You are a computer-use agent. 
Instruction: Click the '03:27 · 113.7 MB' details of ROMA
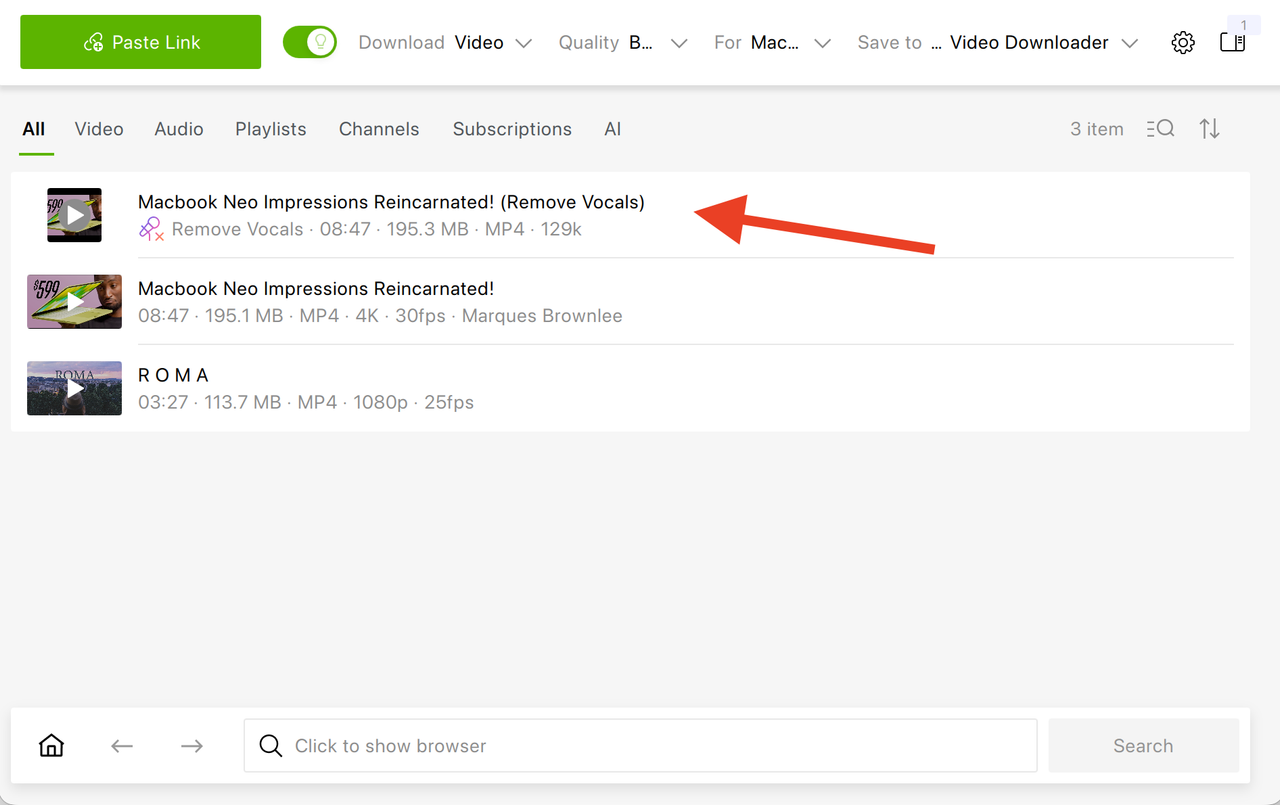point(306,402)
